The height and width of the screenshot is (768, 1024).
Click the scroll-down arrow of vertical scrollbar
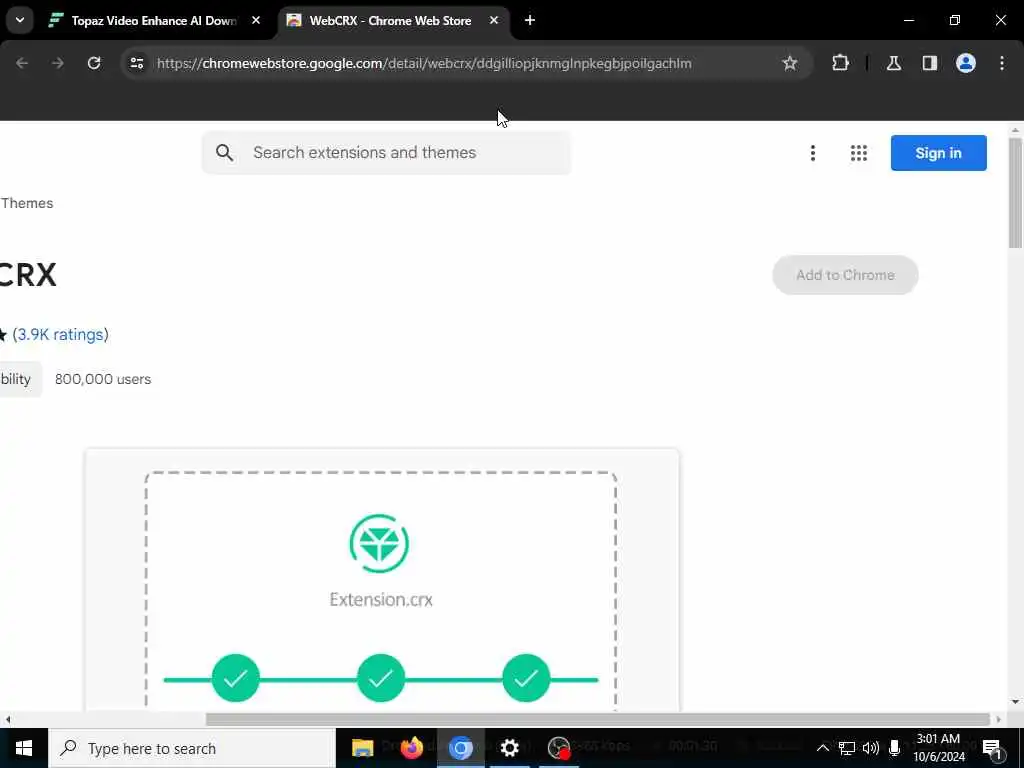[x=1015, y=702]
